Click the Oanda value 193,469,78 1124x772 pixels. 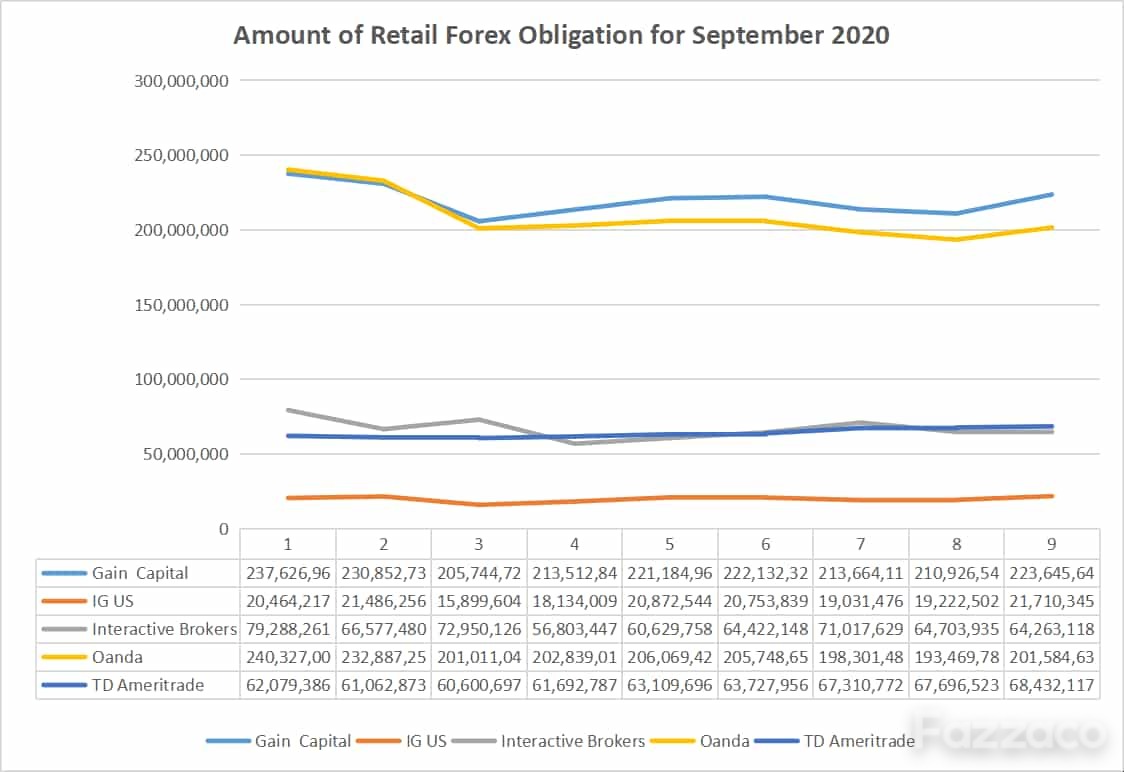(956, 657)
